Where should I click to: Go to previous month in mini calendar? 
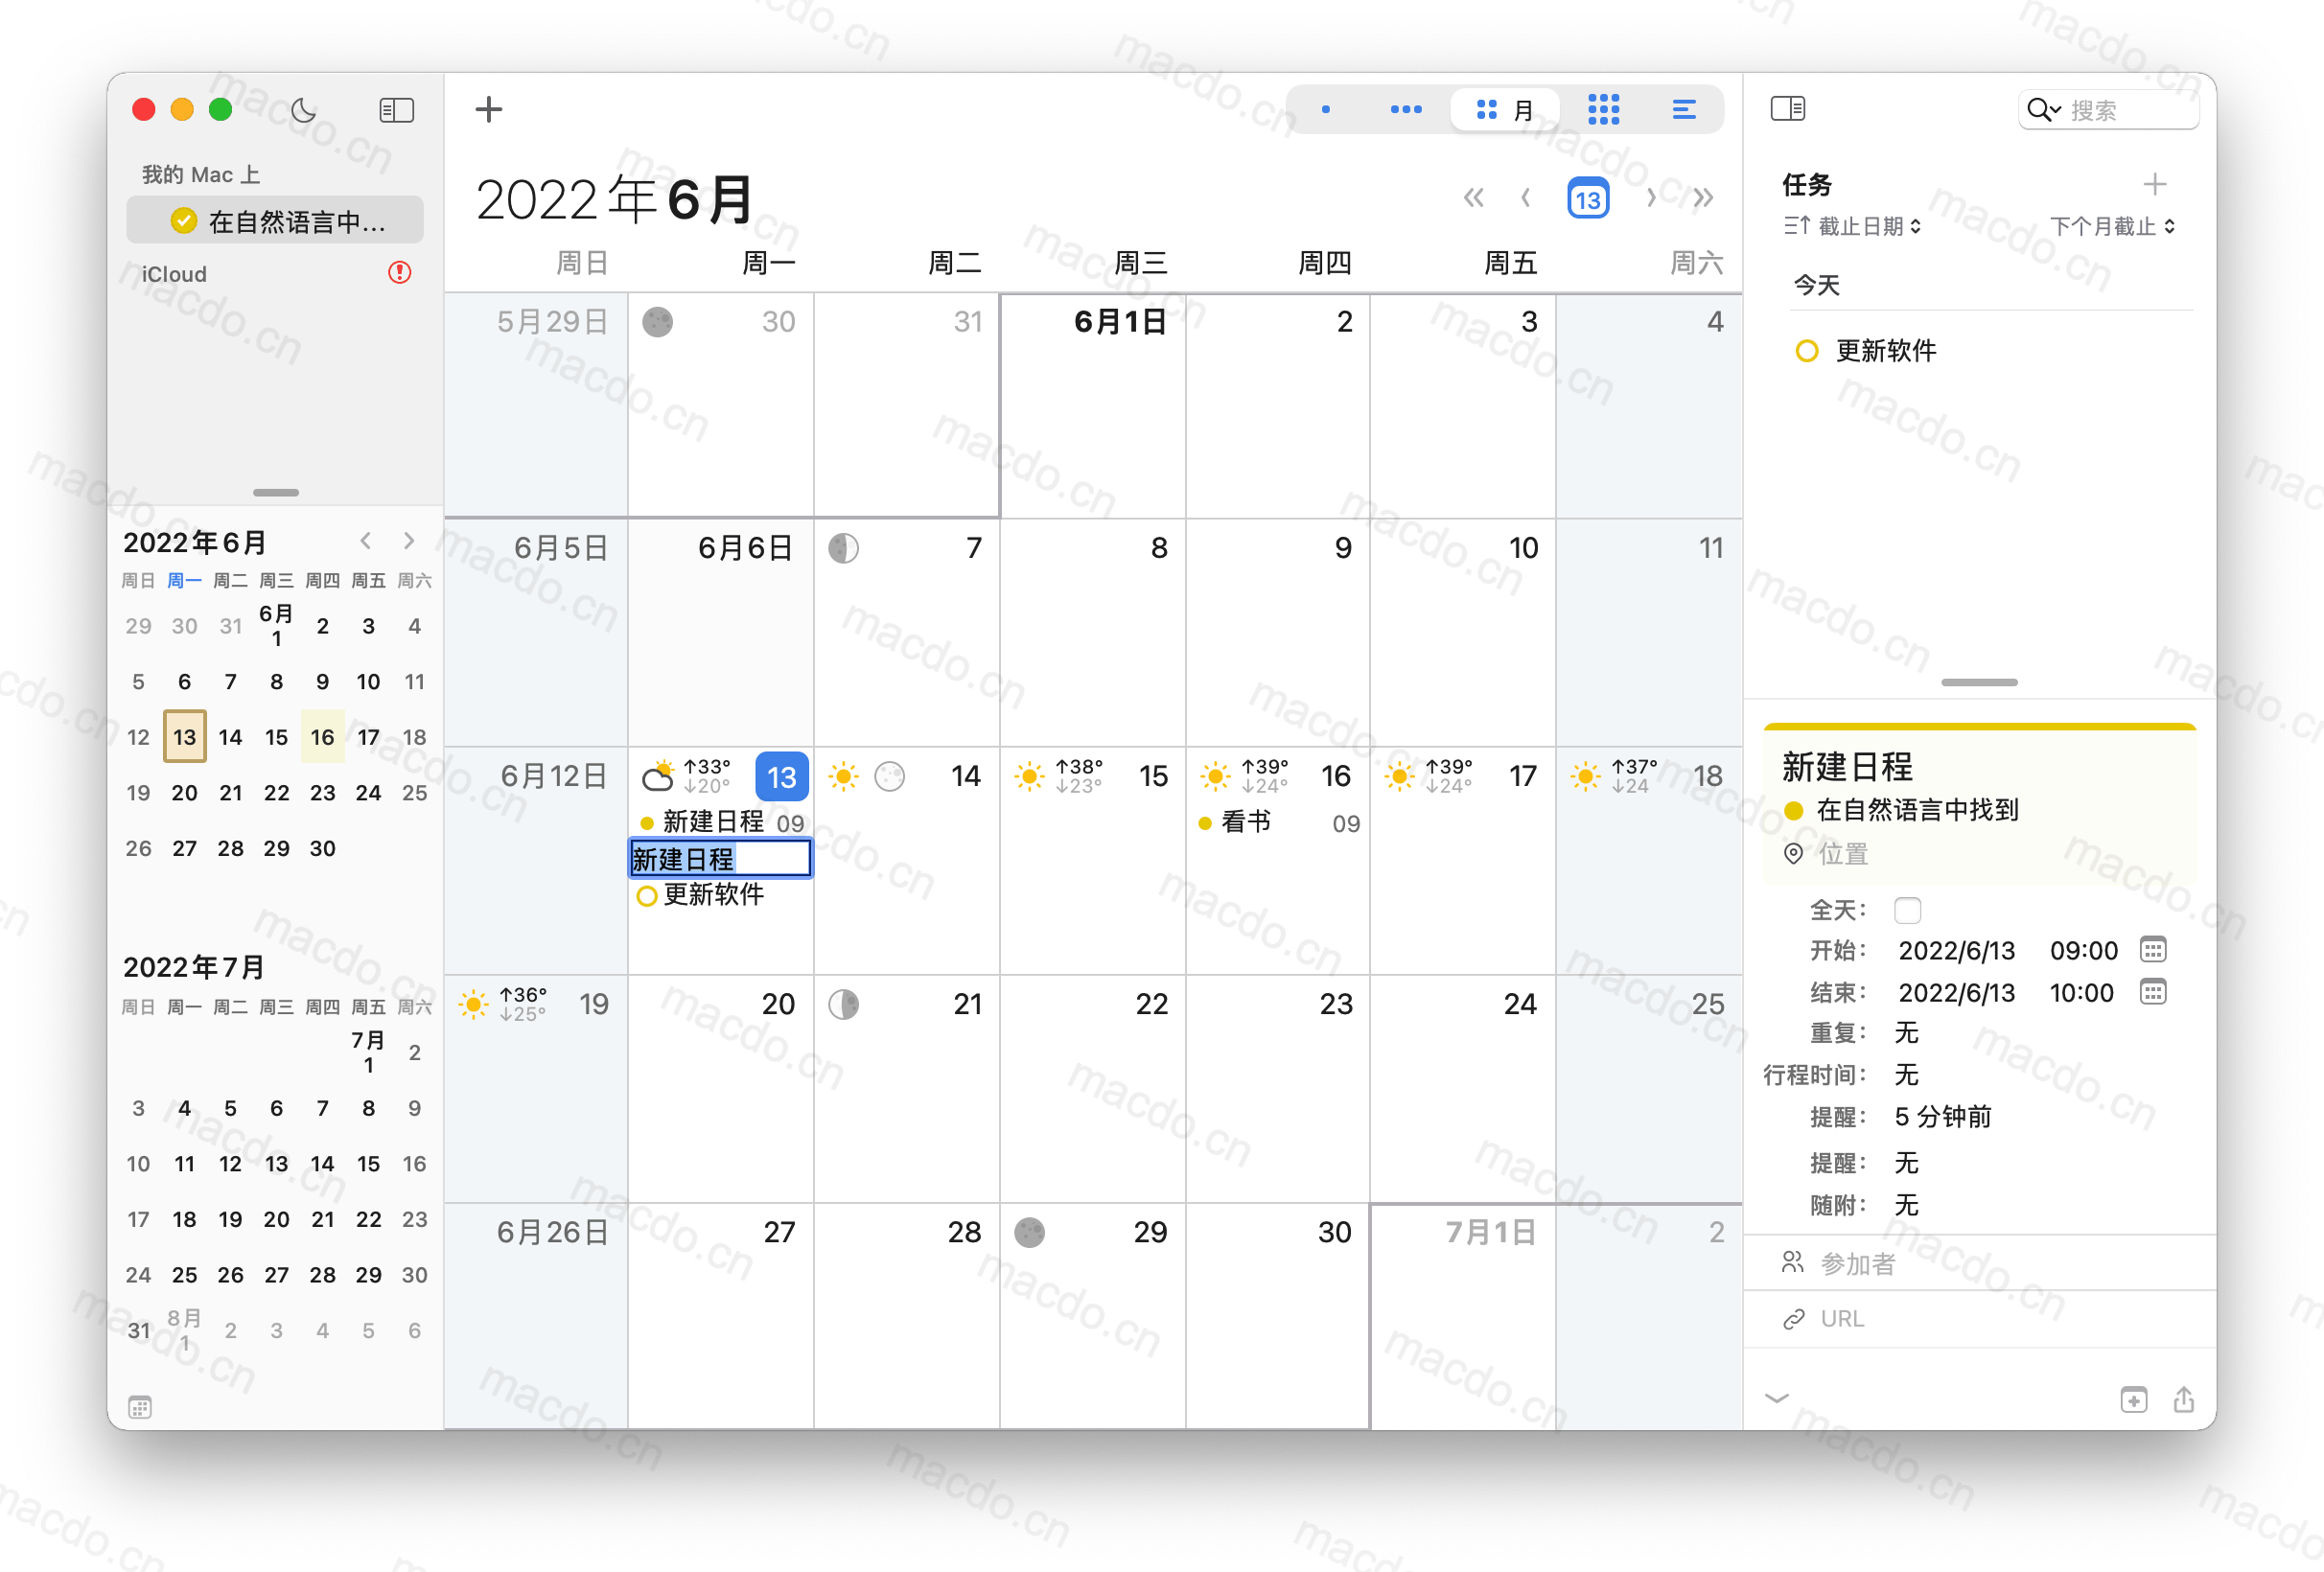point(366,541)
